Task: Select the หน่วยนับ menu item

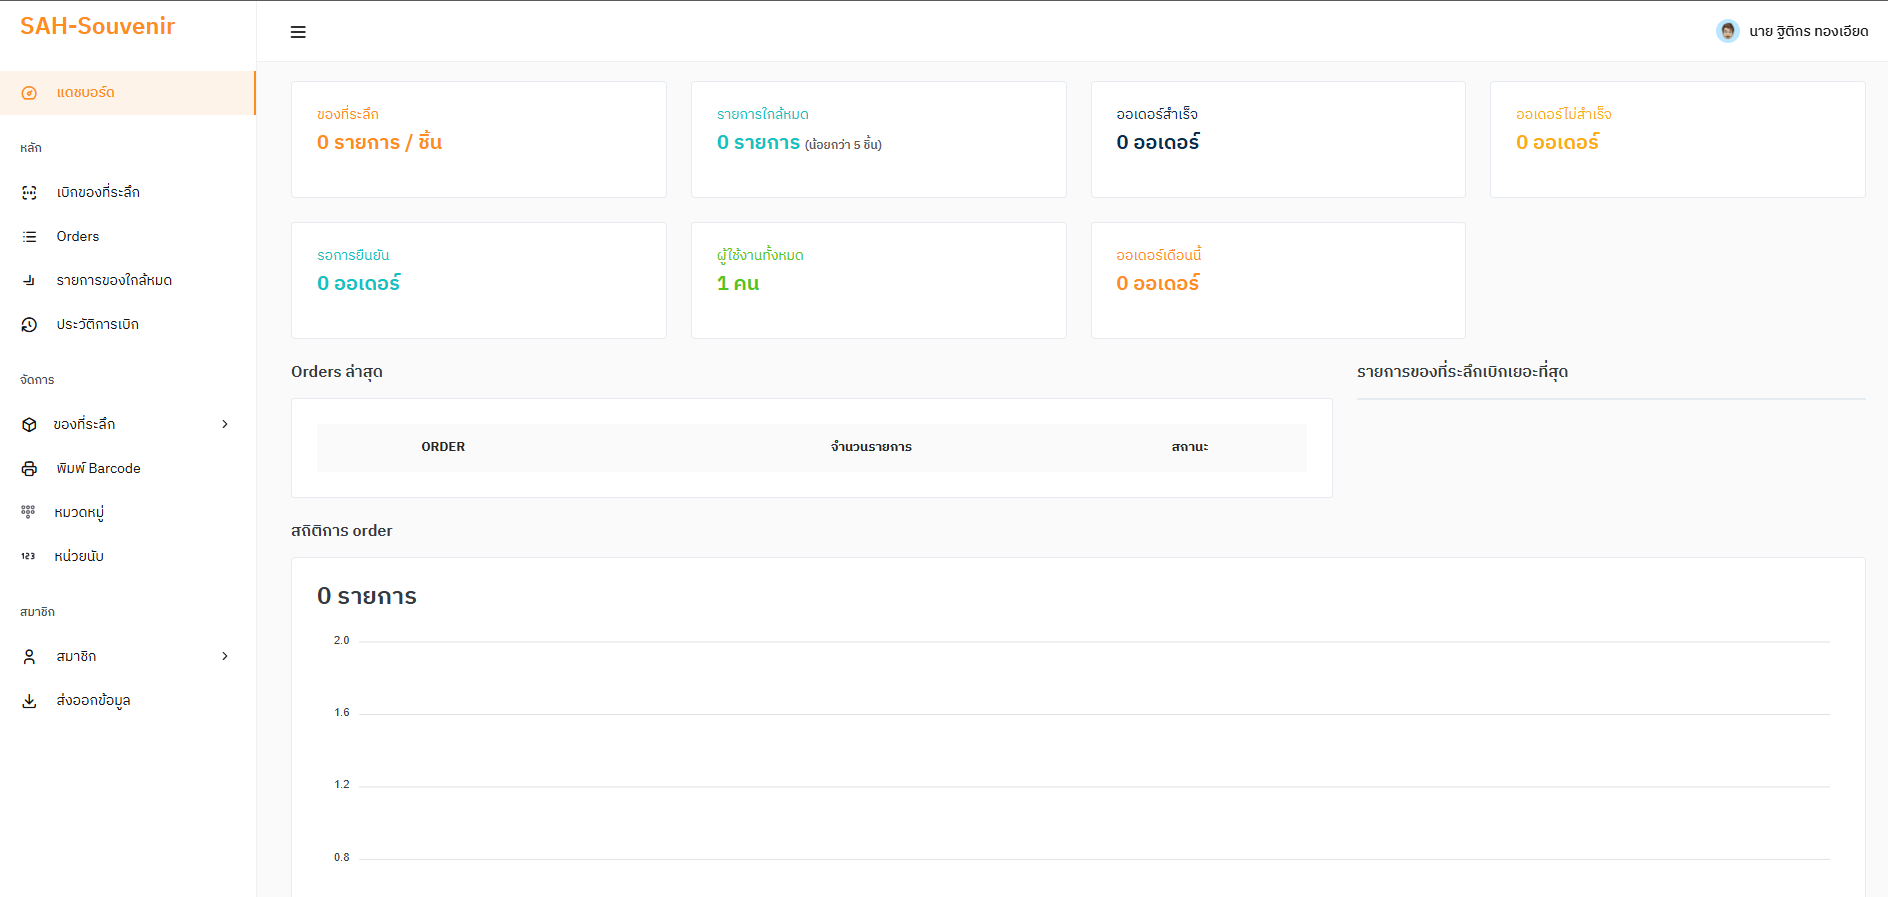Action: click(x=79, y=556)
